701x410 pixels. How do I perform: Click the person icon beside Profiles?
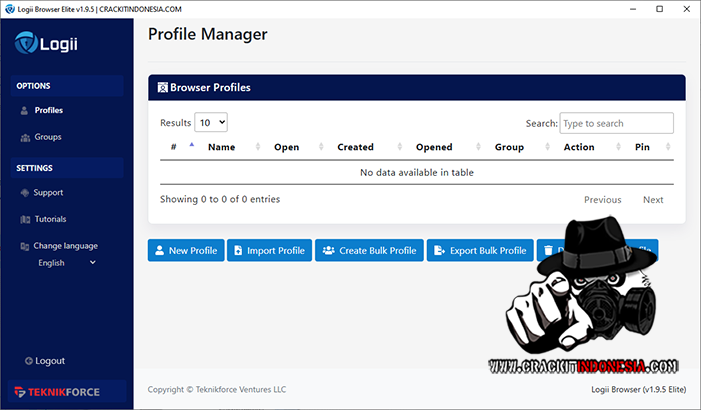click(x=24, y=110)
